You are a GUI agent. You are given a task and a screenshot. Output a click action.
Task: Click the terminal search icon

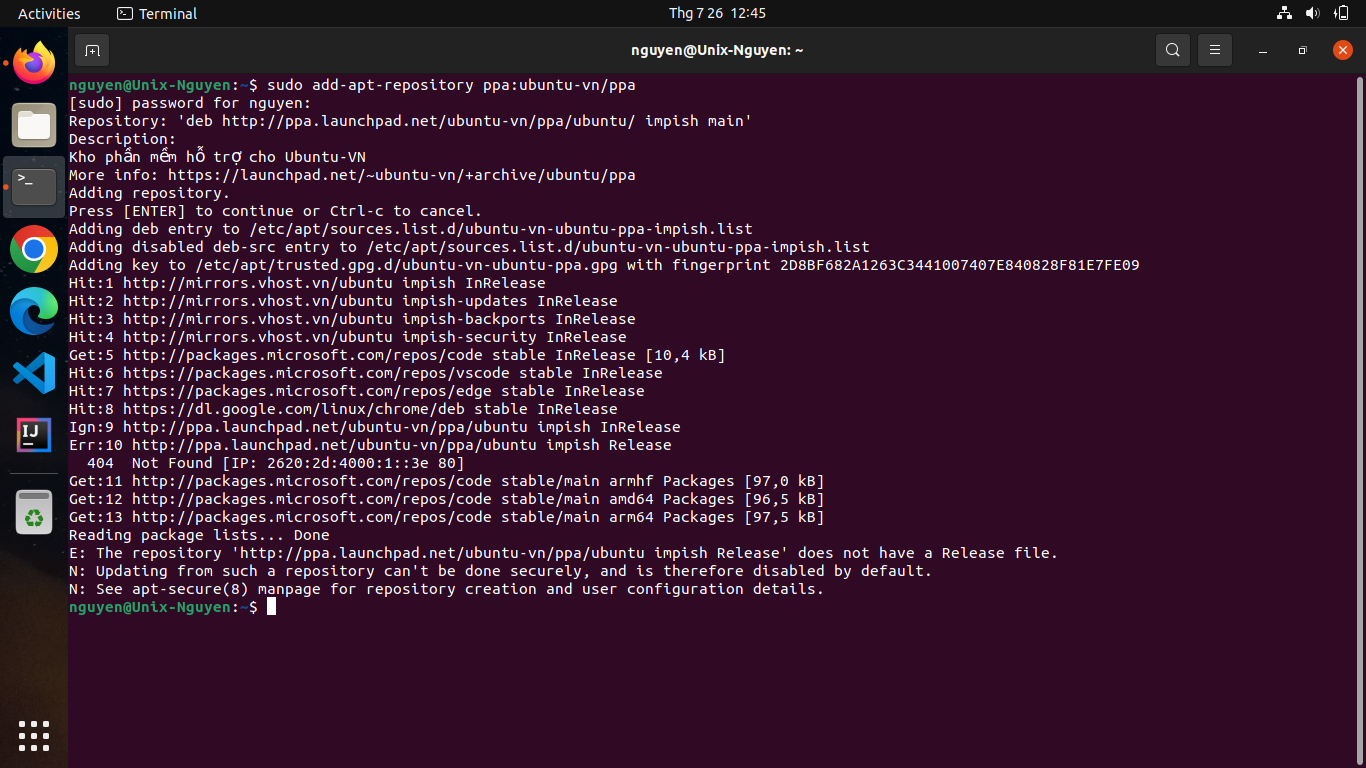pos(1173,50)
